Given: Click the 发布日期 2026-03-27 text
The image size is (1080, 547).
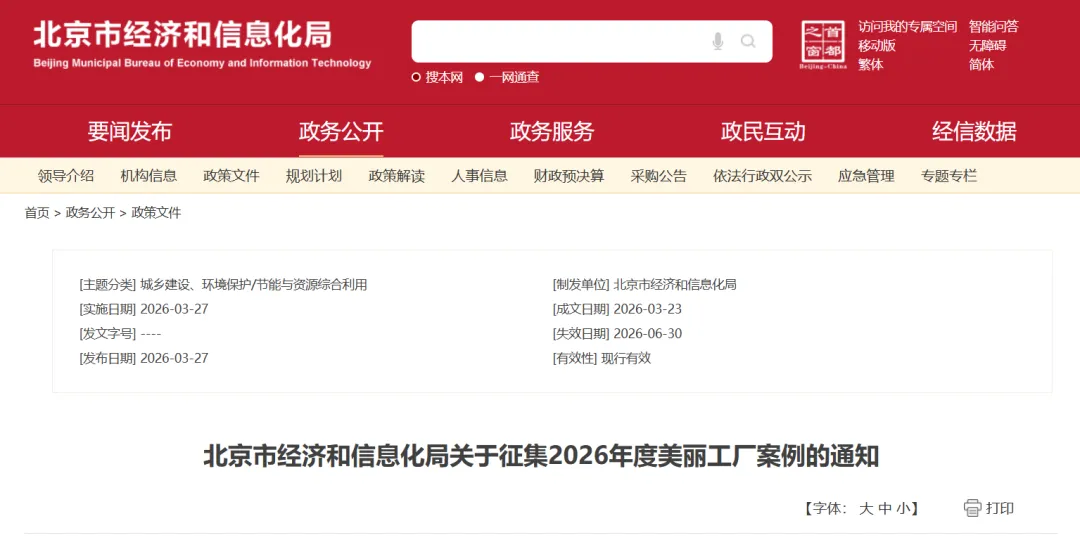Looking at the screenshot, I should pyautogui.click(x=144, y=358).
